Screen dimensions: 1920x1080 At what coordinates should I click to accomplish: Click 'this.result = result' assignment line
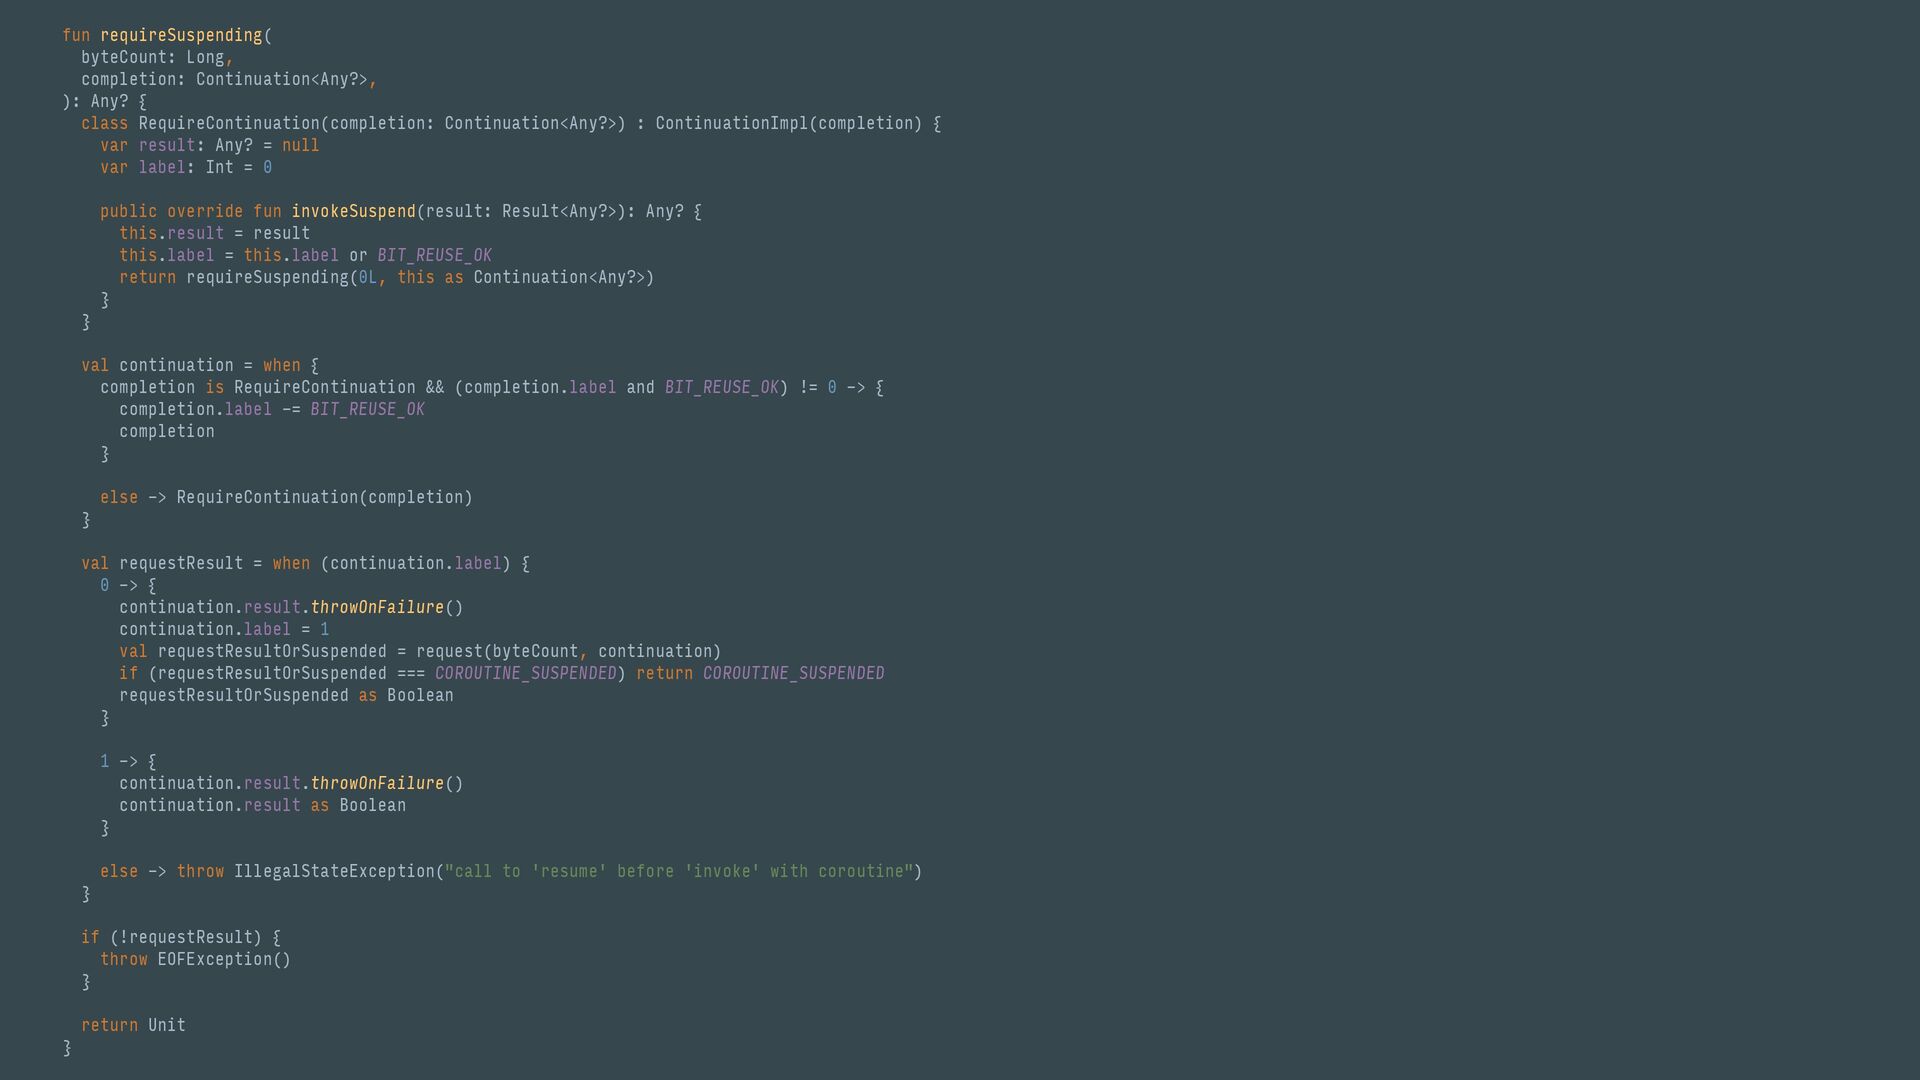pos(215,234)
